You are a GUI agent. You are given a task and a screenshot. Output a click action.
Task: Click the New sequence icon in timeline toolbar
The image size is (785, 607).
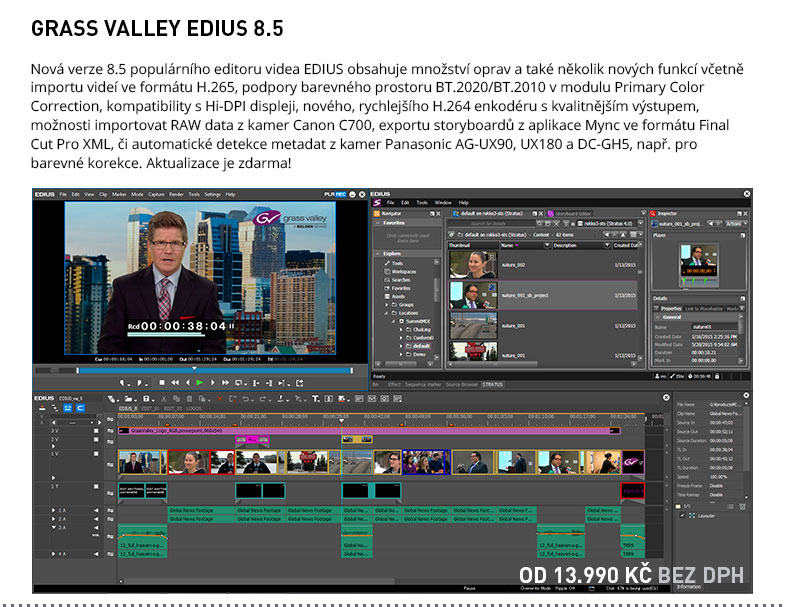pyautogui.click(x=113, y=399)
